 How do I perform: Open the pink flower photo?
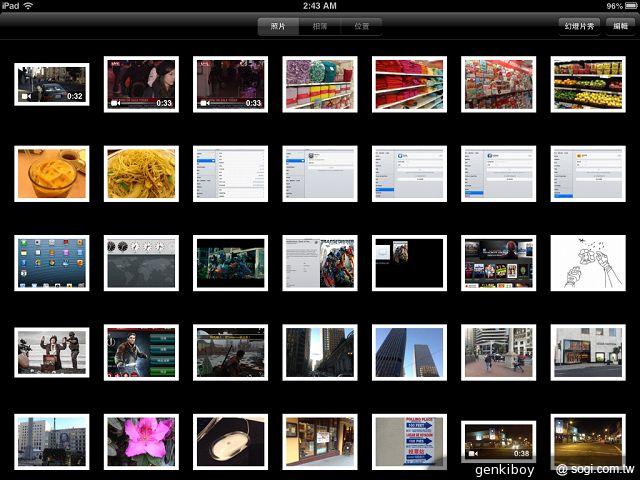141,442
